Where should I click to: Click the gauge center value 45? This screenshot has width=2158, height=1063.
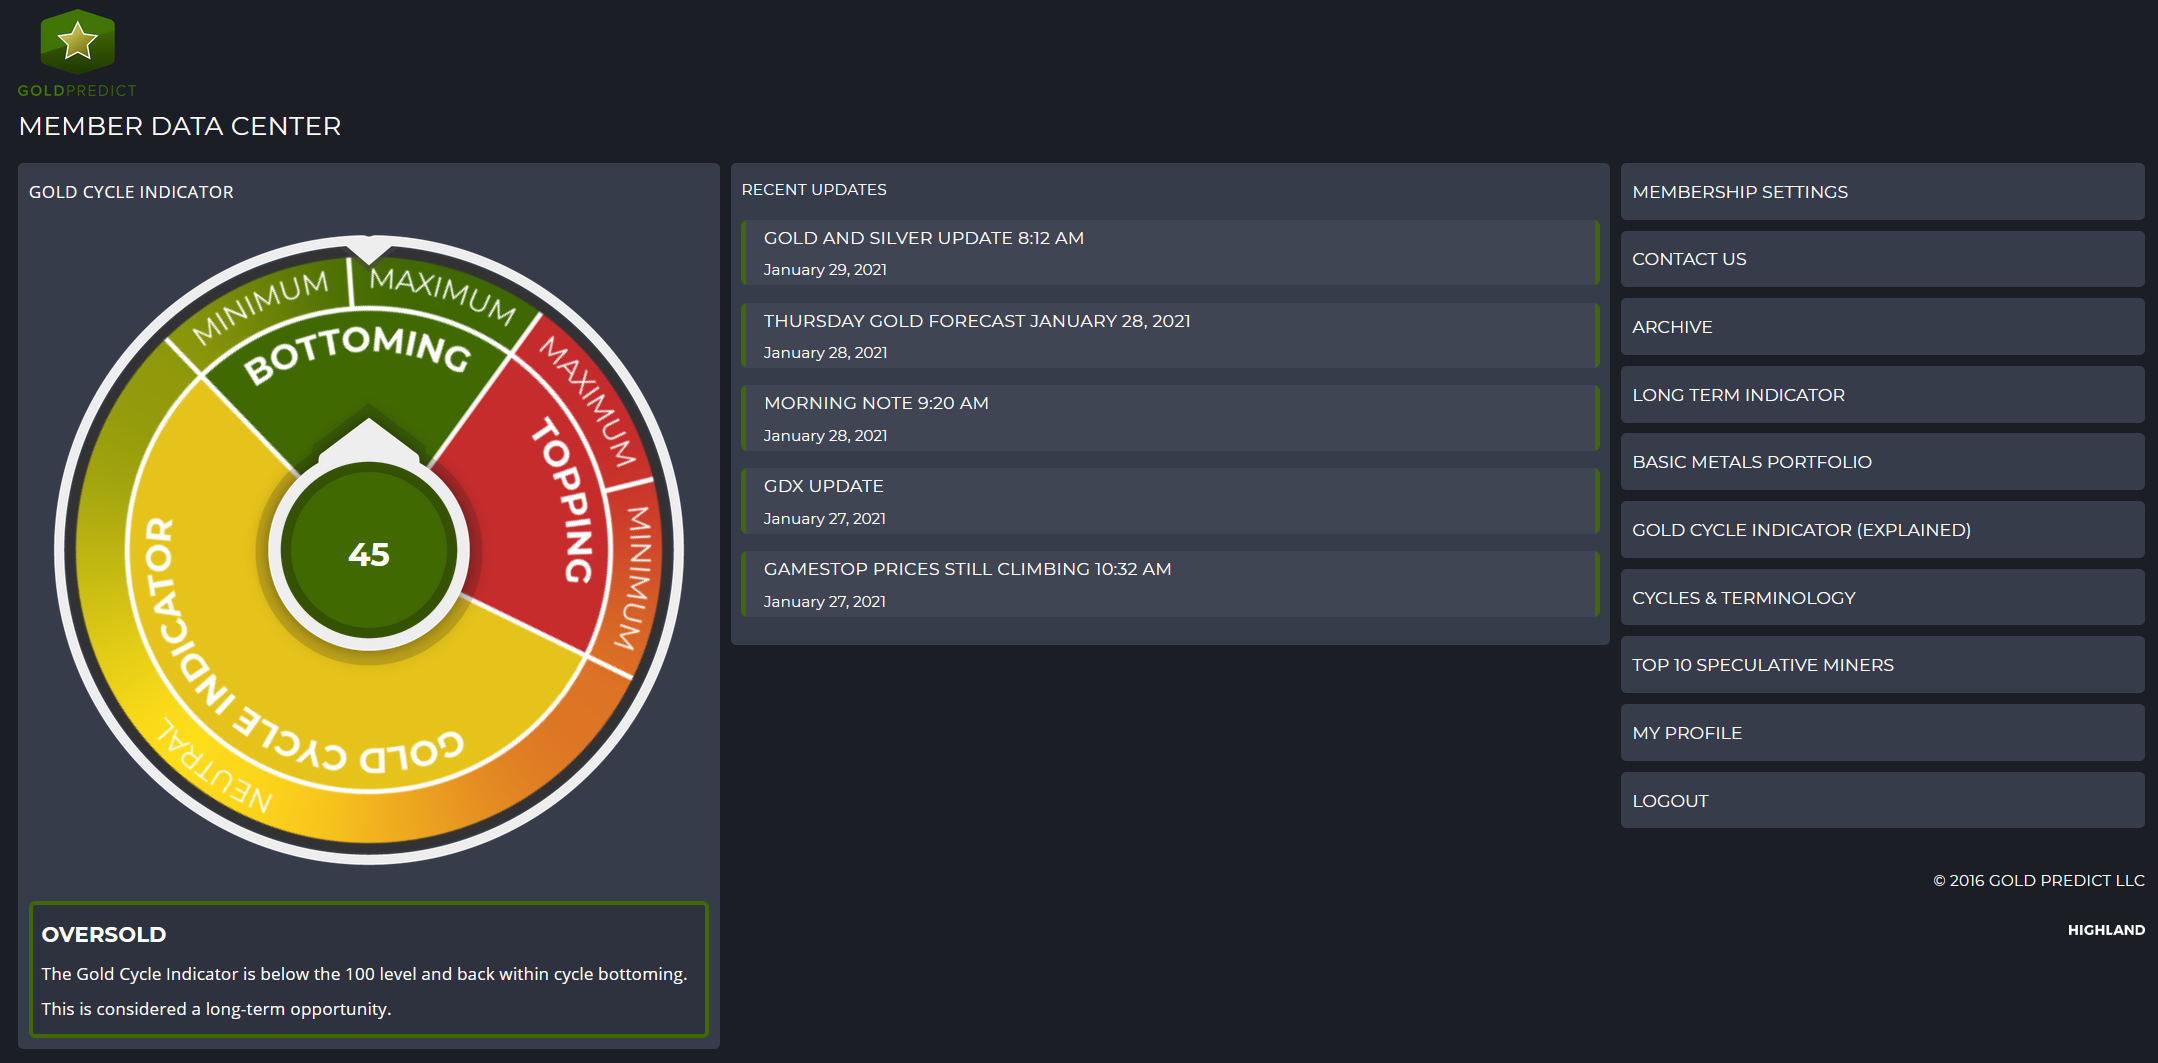click(x=369, y=554)
